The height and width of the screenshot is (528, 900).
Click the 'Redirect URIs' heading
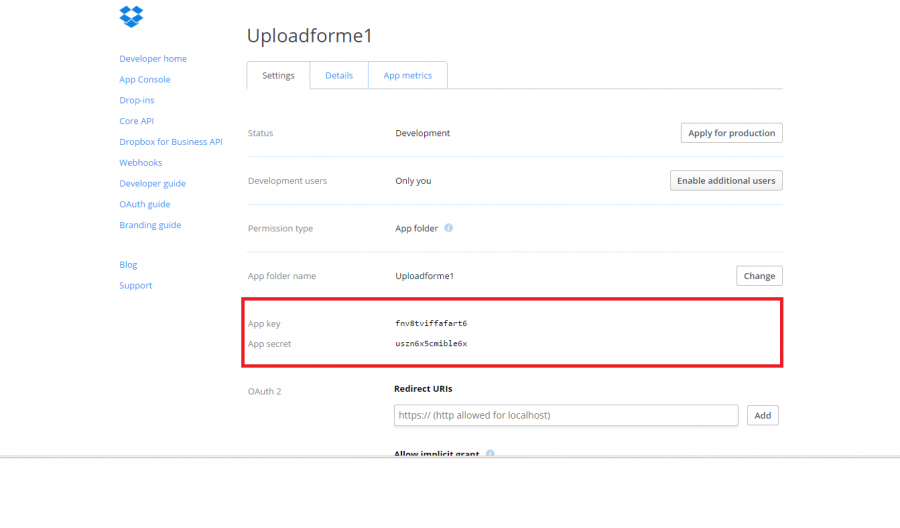point(423,389)
